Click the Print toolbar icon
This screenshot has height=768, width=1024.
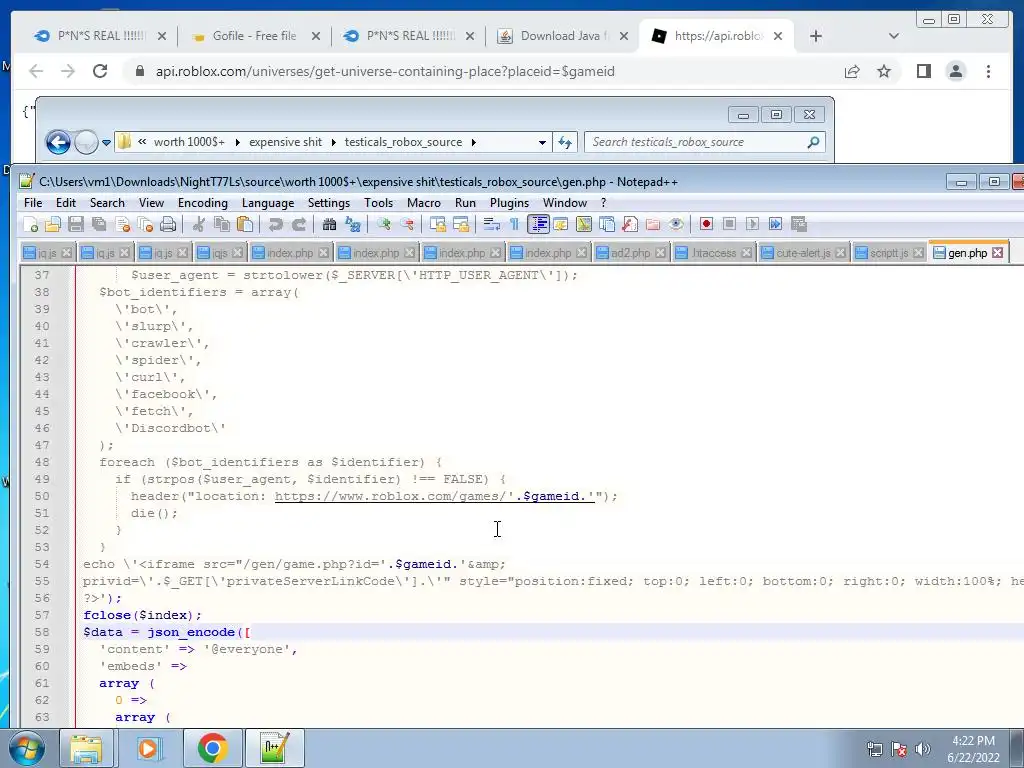pyautogui.click(x=168, y=225)
